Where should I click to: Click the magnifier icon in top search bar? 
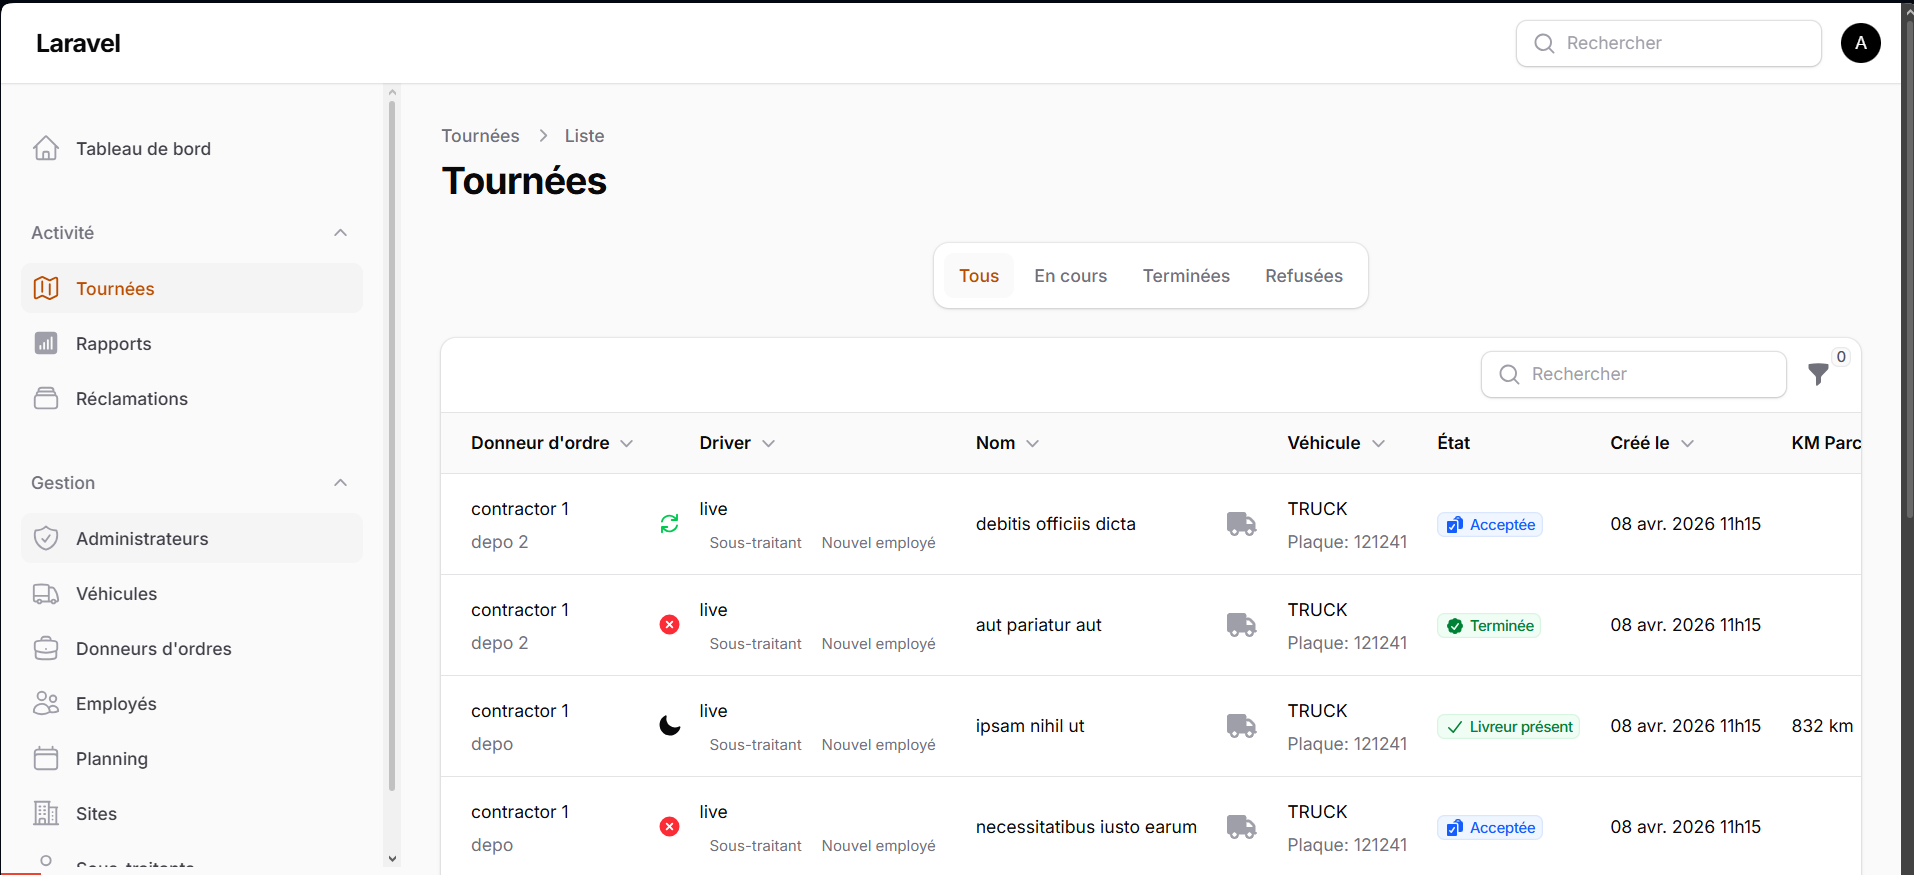coord(1544,43)
